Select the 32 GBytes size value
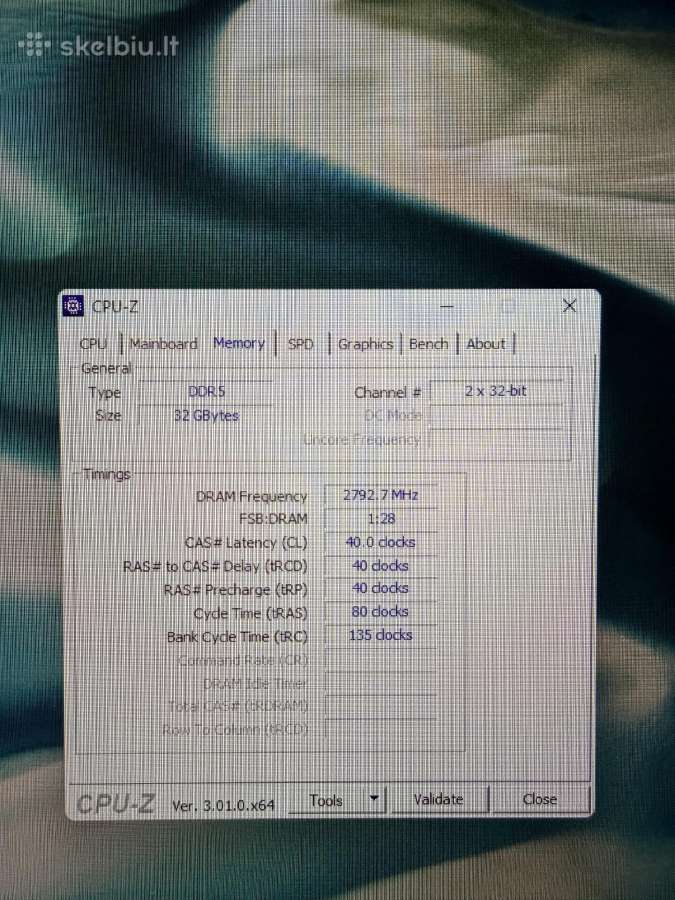This screenshot has height=900, width=675. pyautogui.click(x=207, y=416)
